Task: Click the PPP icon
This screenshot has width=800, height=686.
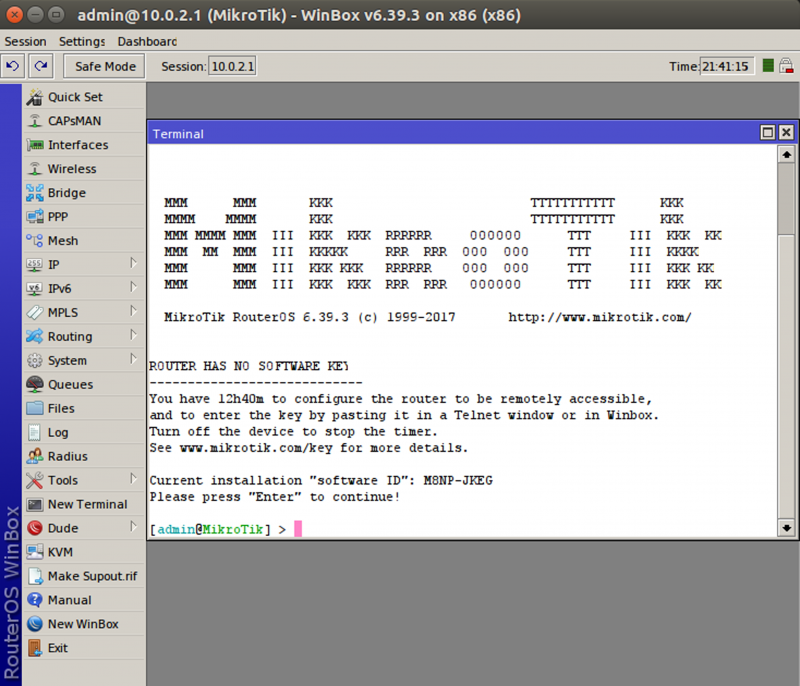Action: [35, 217]
